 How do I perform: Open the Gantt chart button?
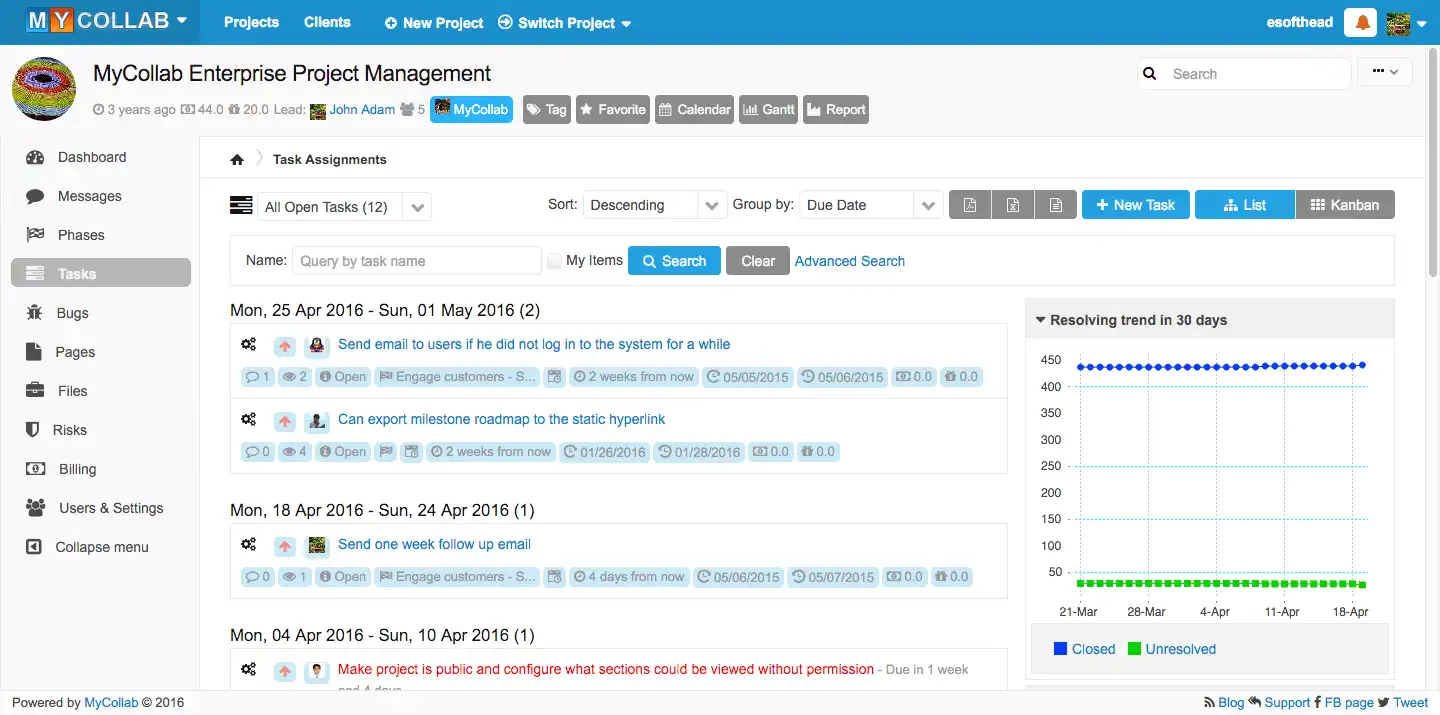(x=768, y=110)
